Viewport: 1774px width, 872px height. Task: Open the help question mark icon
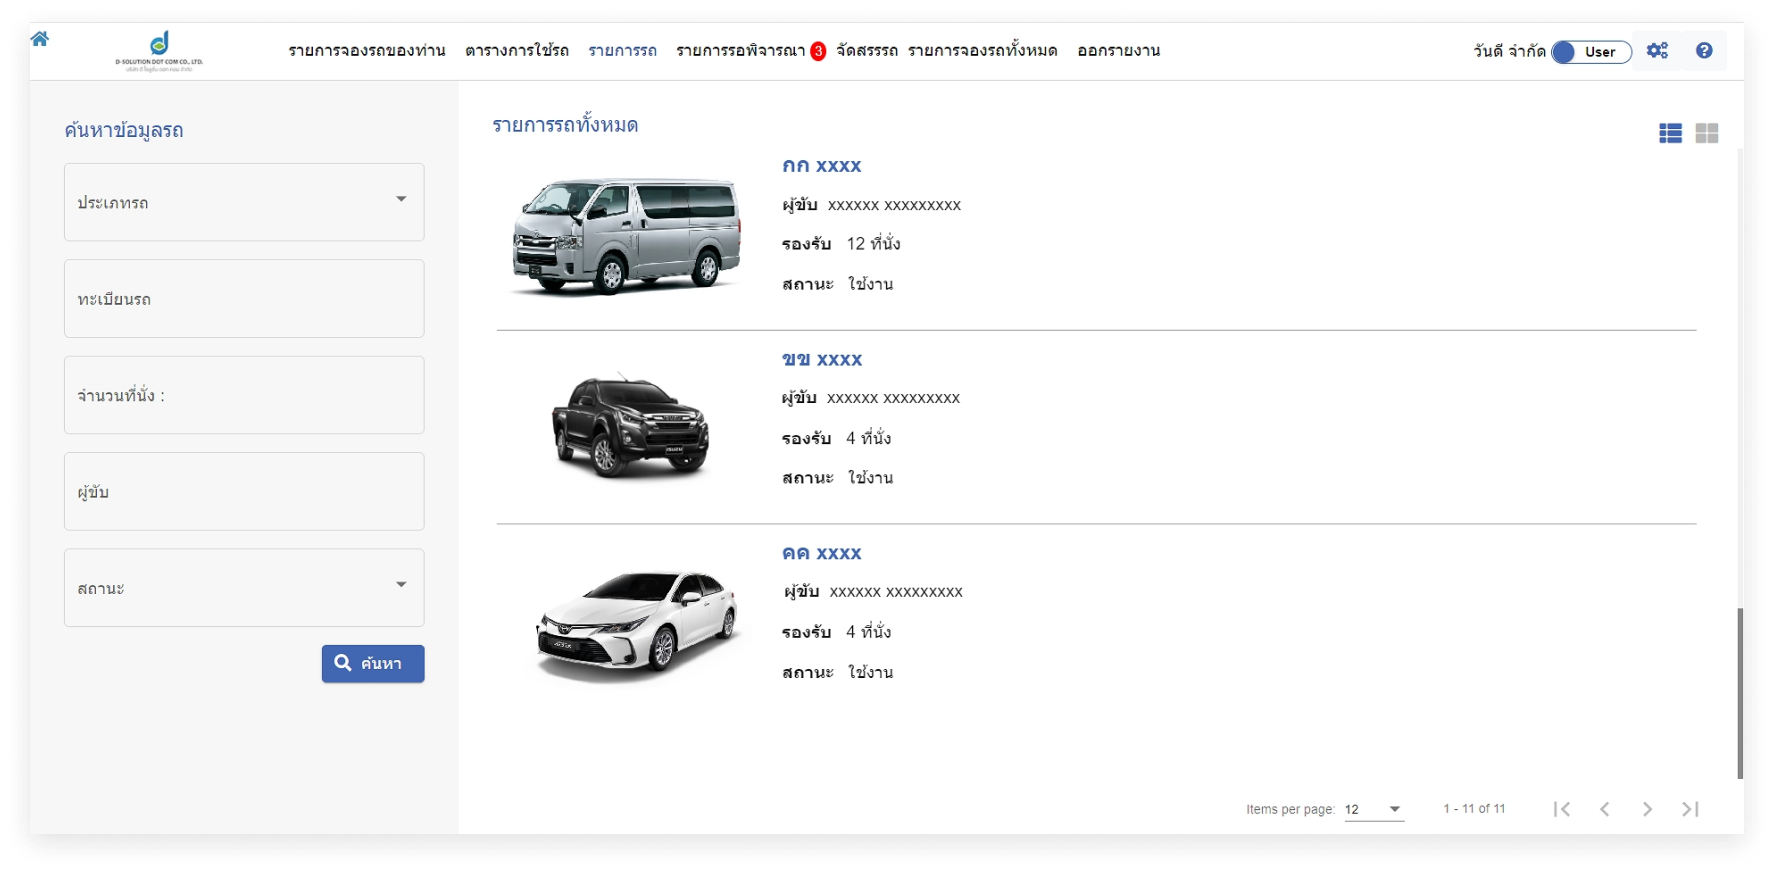(1704, 51)
